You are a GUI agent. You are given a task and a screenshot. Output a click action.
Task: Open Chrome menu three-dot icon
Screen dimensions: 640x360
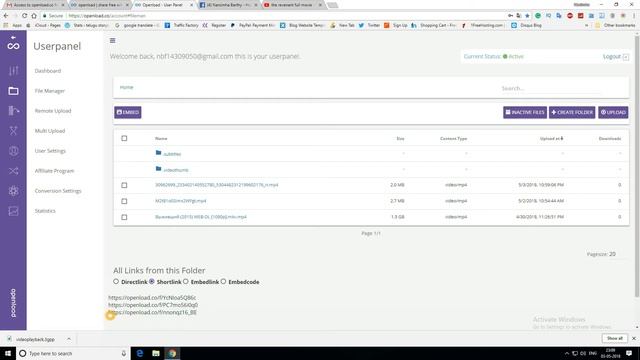tap(634, 16)
